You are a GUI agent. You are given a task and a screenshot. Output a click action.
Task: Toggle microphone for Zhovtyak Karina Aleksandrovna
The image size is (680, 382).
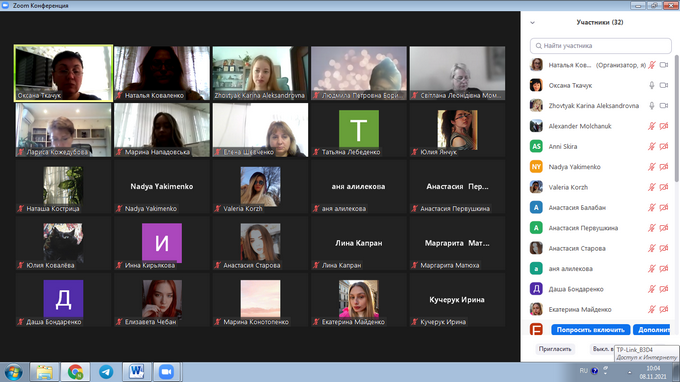pyautogui.click(x=651, y=106)
